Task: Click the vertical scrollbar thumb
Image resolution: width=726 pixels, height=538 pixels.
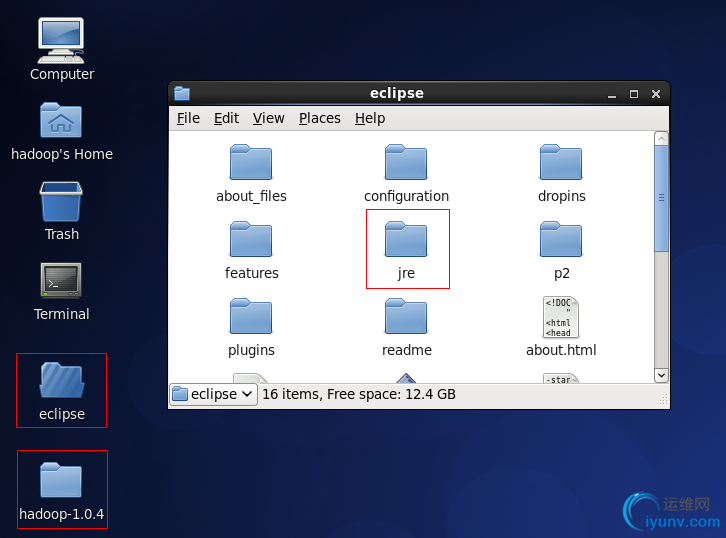Action: tap(661, 199)
